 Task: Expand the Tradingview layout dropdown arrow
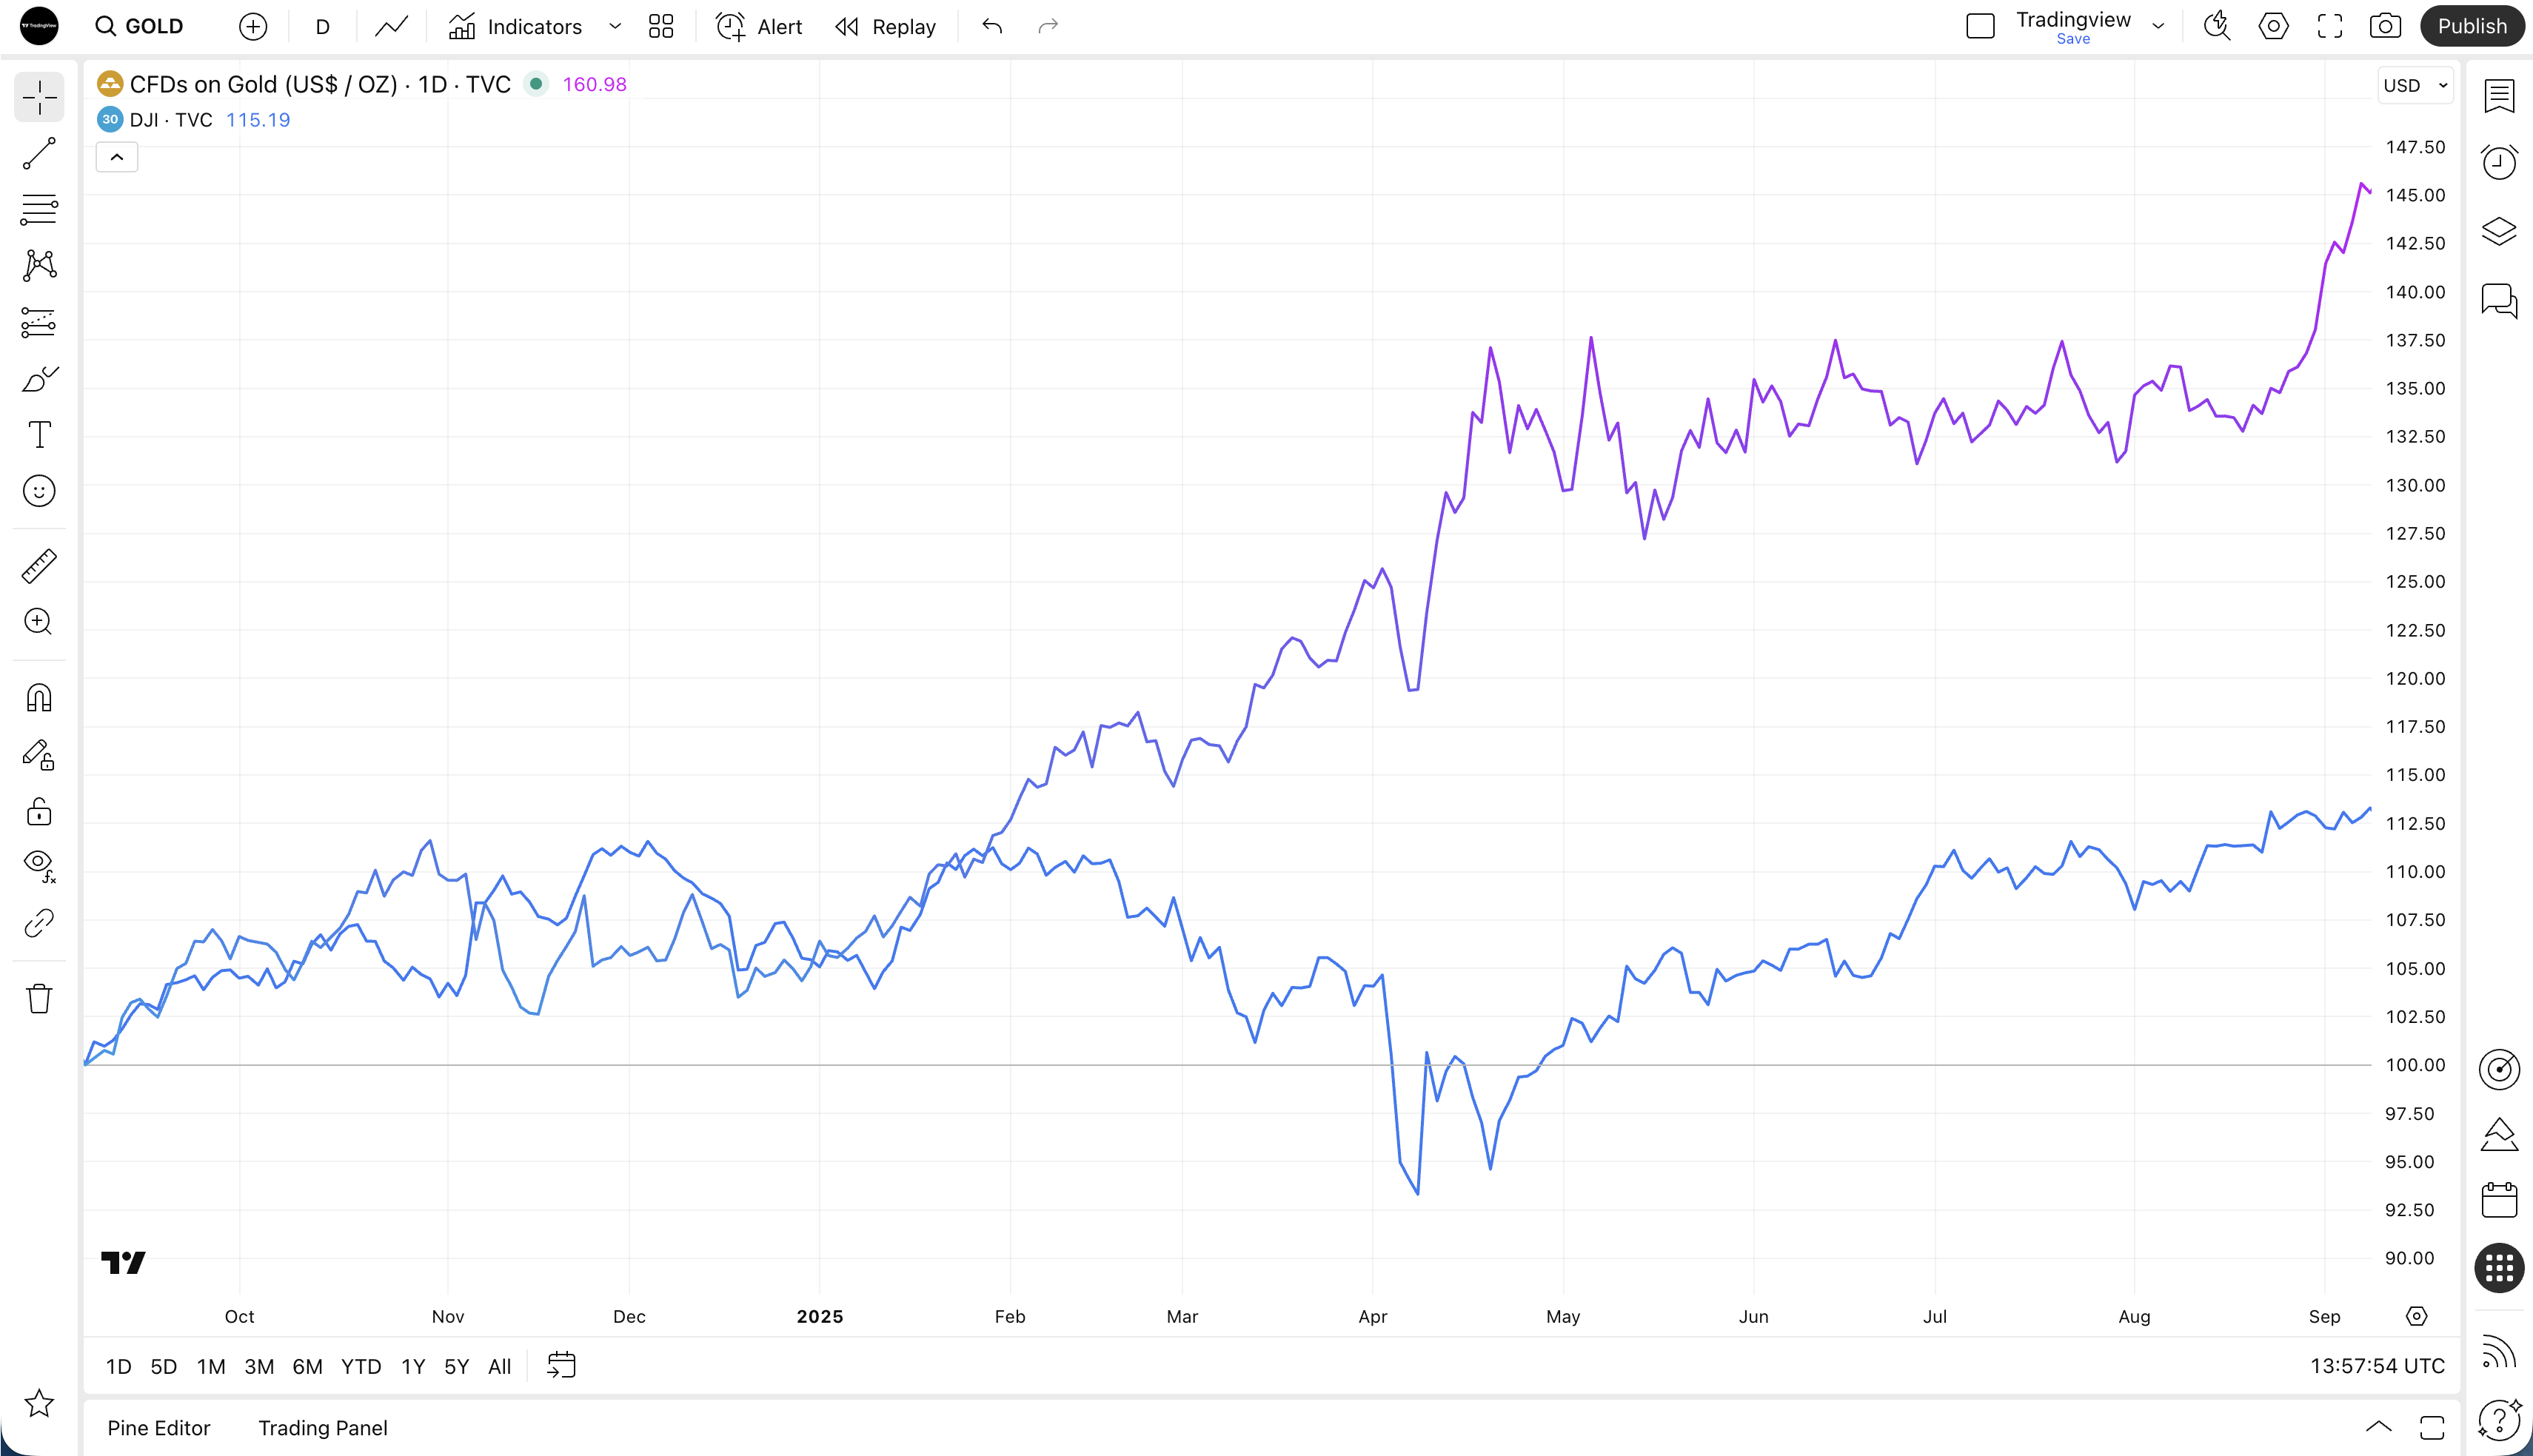(2158, 26)
